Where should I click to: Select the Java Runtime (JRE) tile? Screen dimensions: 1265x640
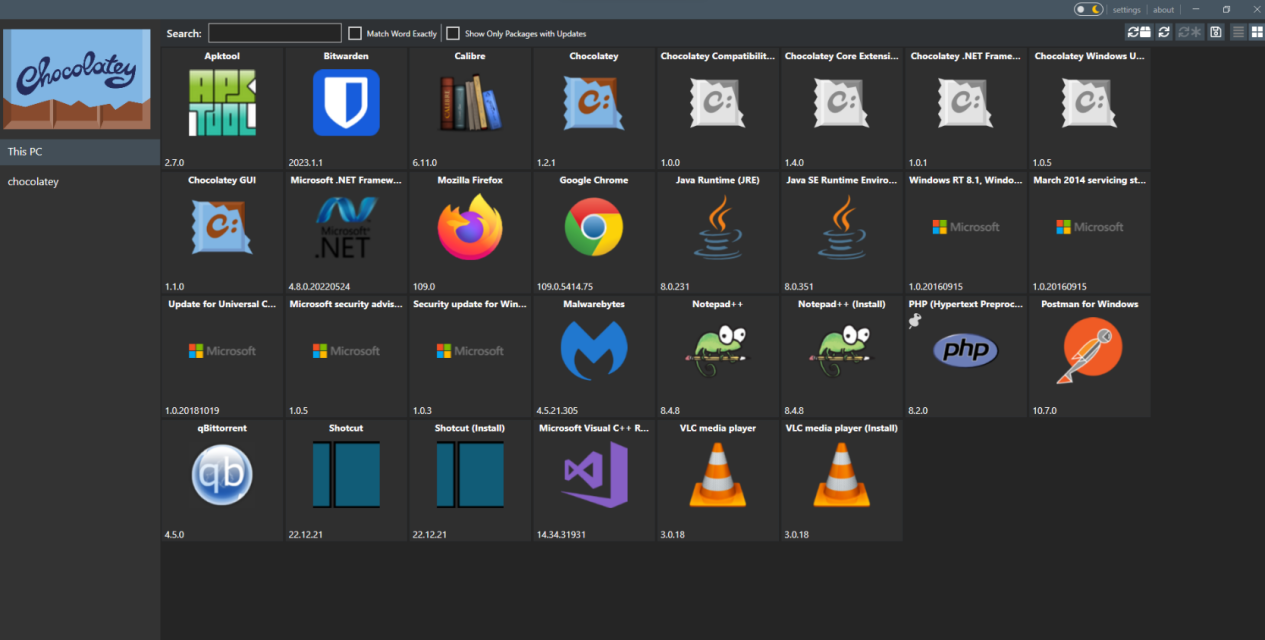click(718, 232)
